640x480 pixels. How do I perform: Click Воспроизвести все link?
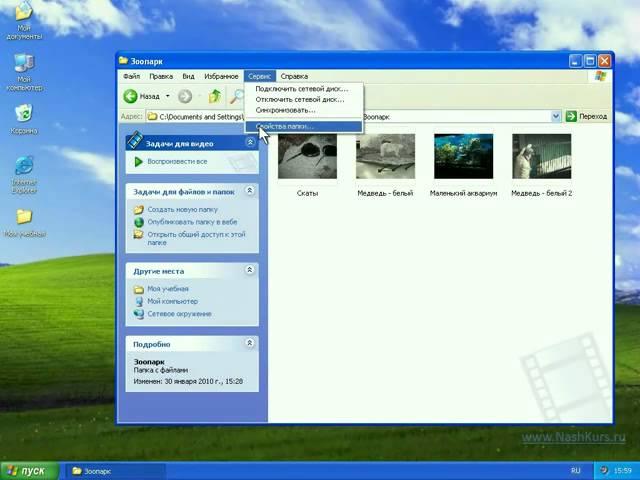click(177, 162)
